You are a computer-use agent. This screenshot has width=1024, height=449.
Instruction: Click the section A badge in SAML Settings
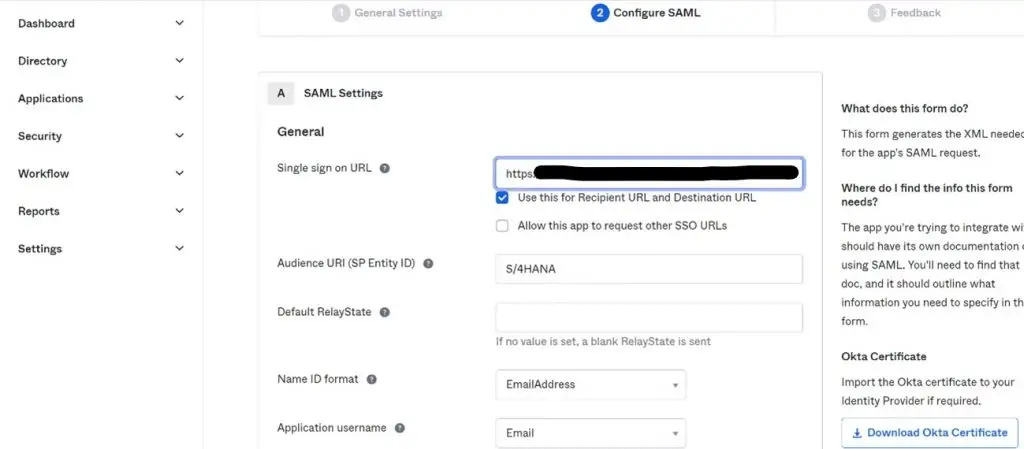[281, 93]
